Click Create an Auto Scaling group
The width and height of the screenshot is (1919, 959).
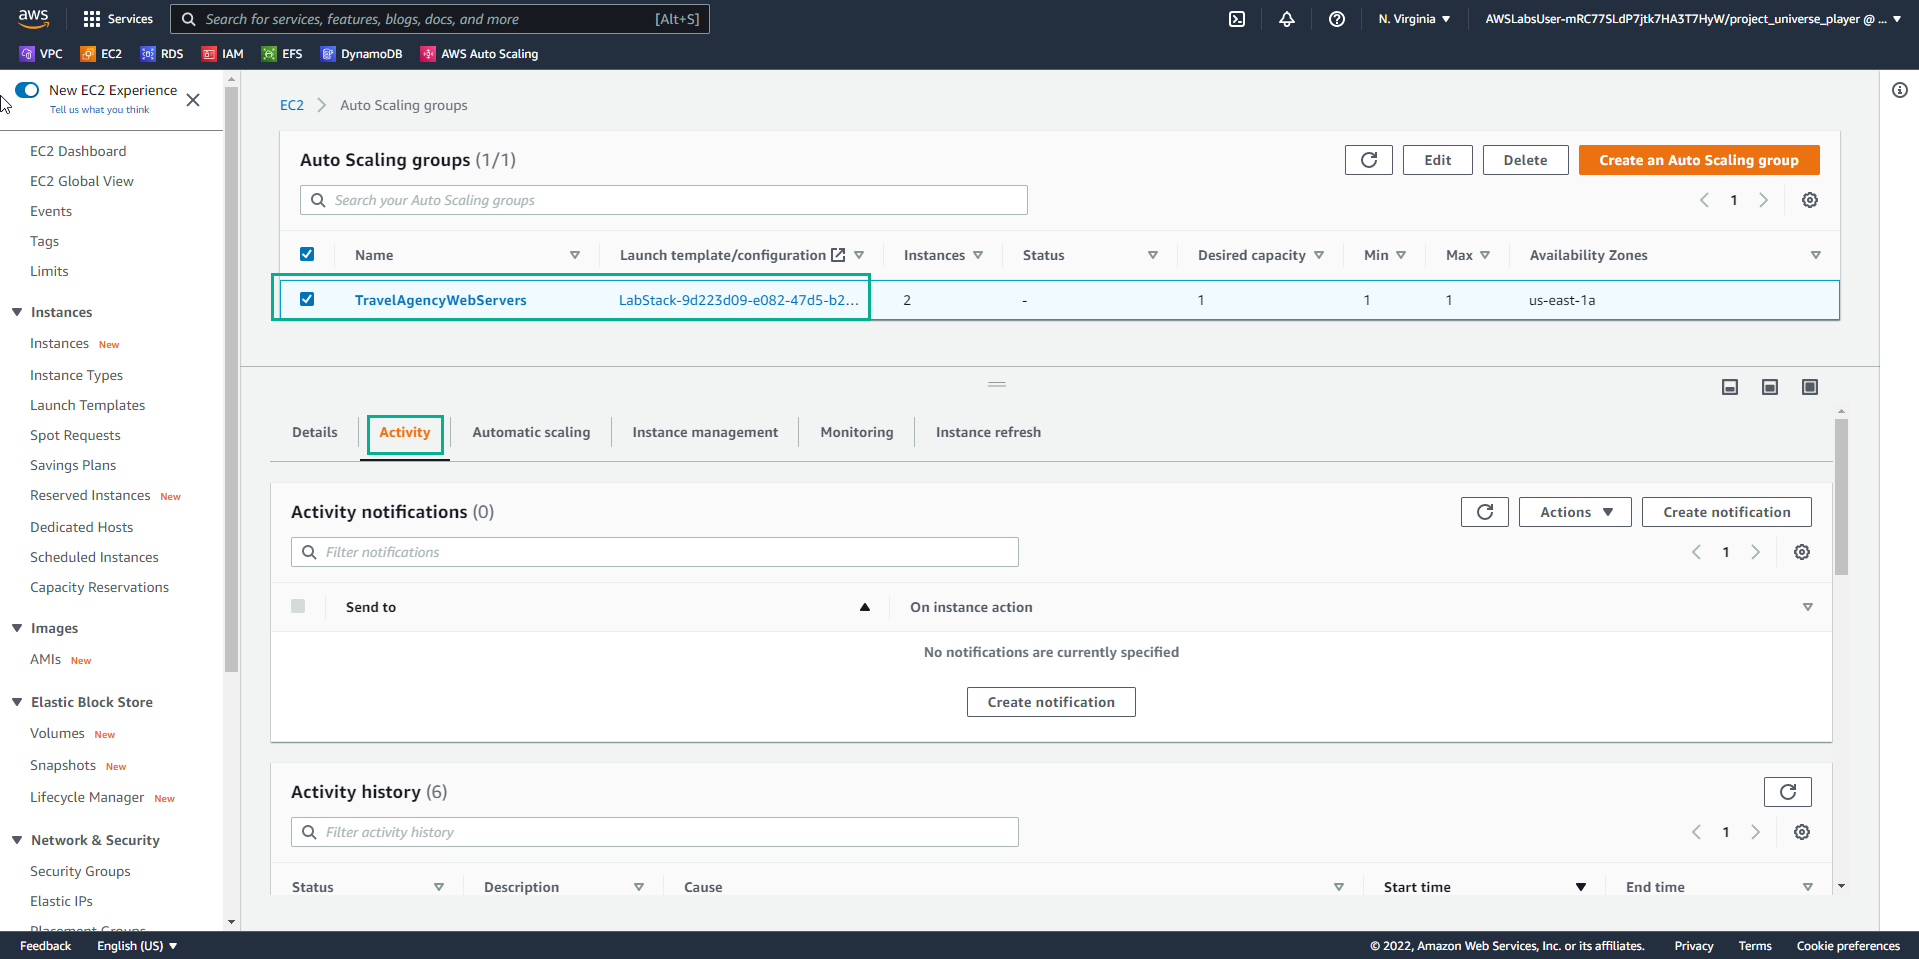click(x=1699, y=160)
